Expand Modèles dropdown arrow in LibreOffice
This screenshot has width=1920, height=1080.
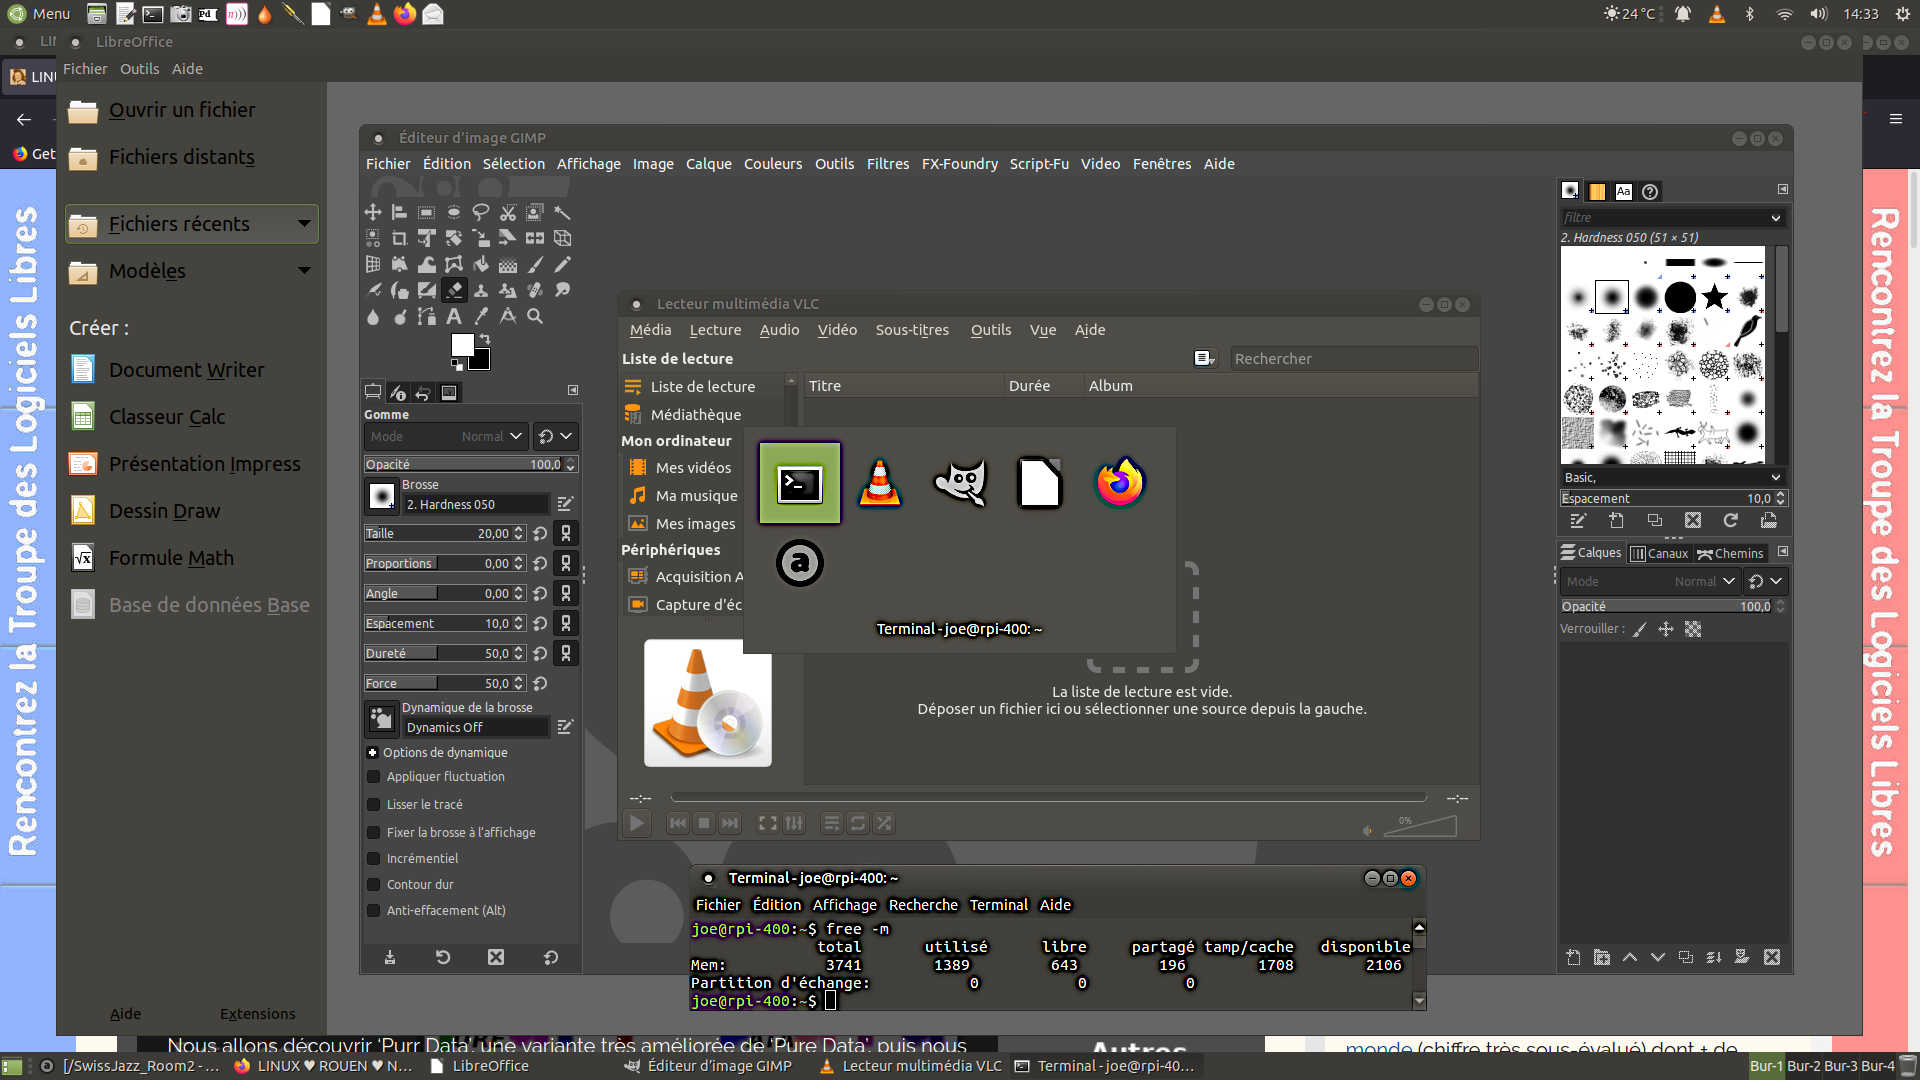tap(304, 271)
